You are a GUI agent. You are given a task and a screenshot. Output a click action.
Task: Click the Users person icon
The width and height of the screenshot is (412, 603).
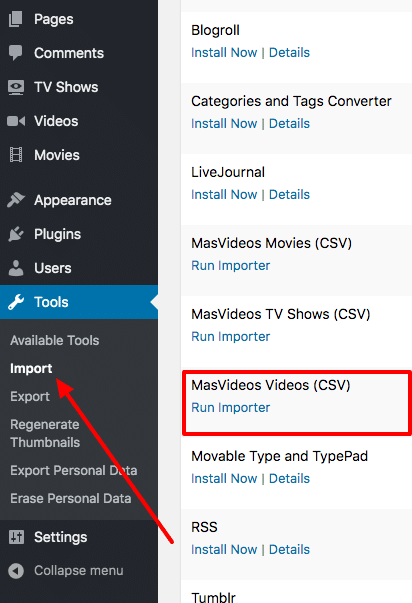coord(16,268)
